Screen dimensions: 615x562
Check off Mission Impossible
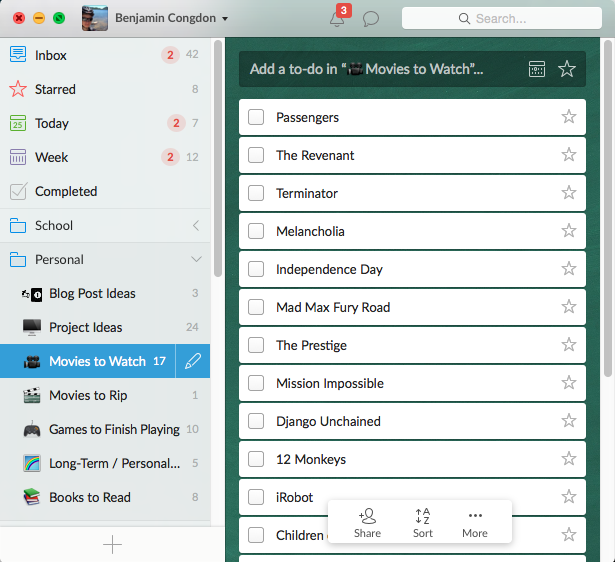[x=256, y=383]
